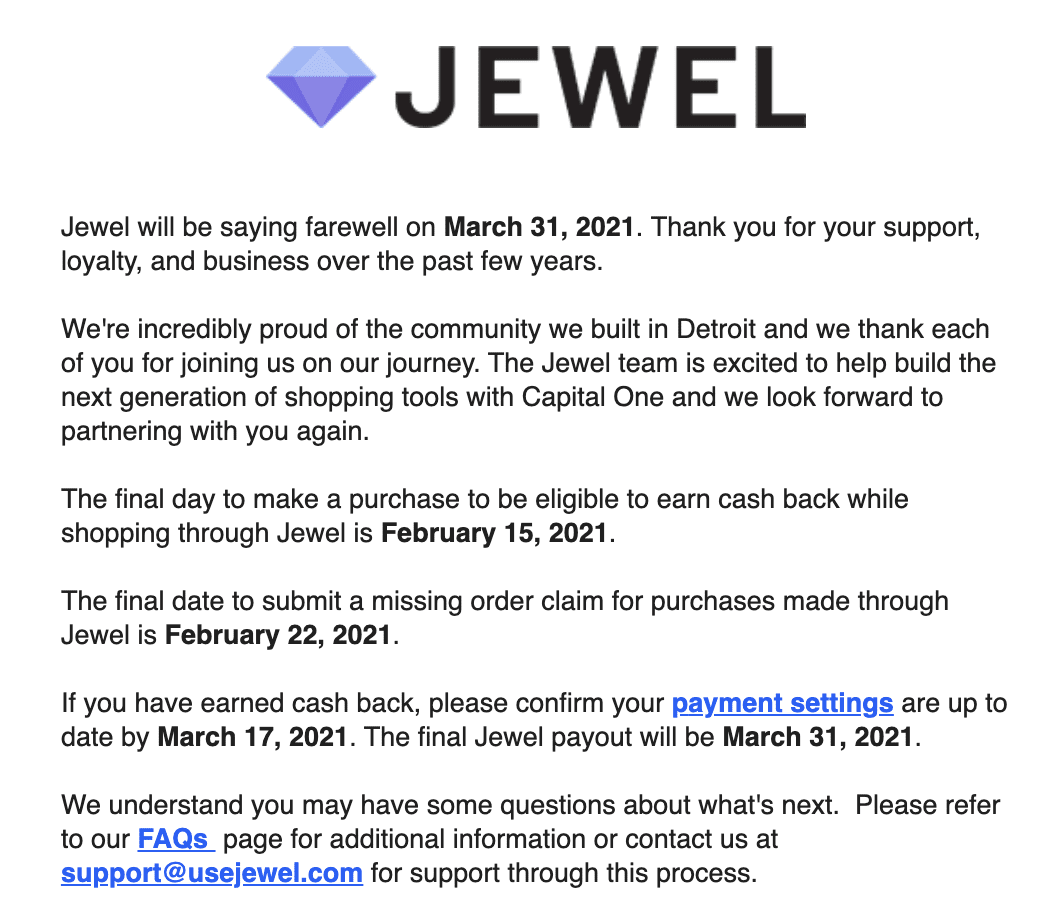Click the JEWEL wordmark text in header
The height and width of the screenshot is (912, 1056).
tap(599, 86)
